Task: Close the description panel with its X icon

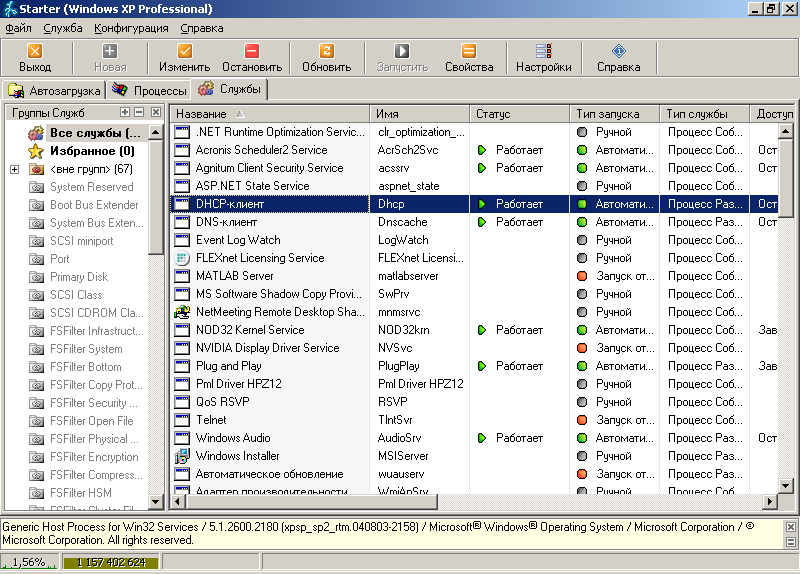Action: pos(790,527)
